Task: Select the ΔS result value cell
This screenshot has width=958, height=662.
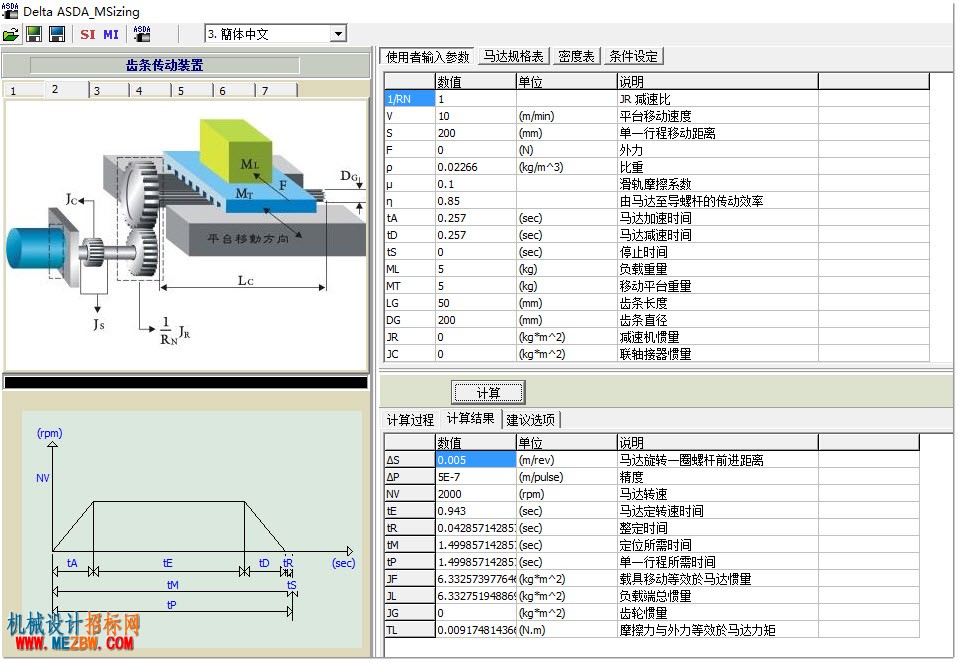Action: [x=475, y=460]
